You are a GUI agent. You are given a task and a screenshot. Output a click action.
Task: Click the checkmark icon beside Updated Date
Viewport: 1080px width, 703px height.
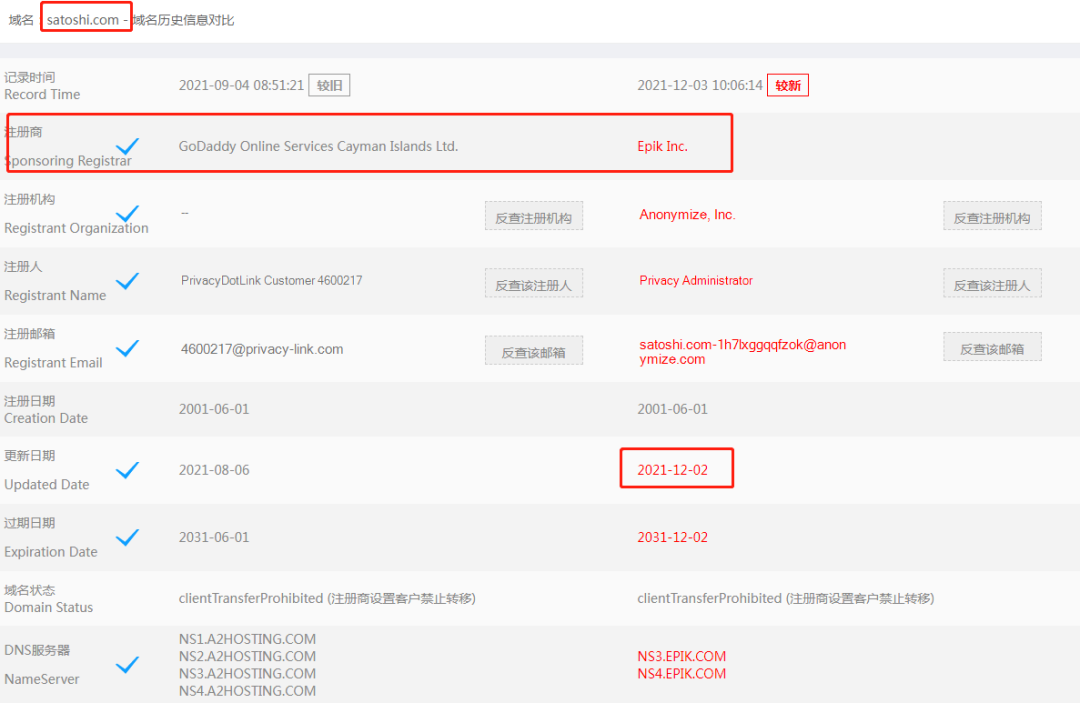[x=127, y=470]
